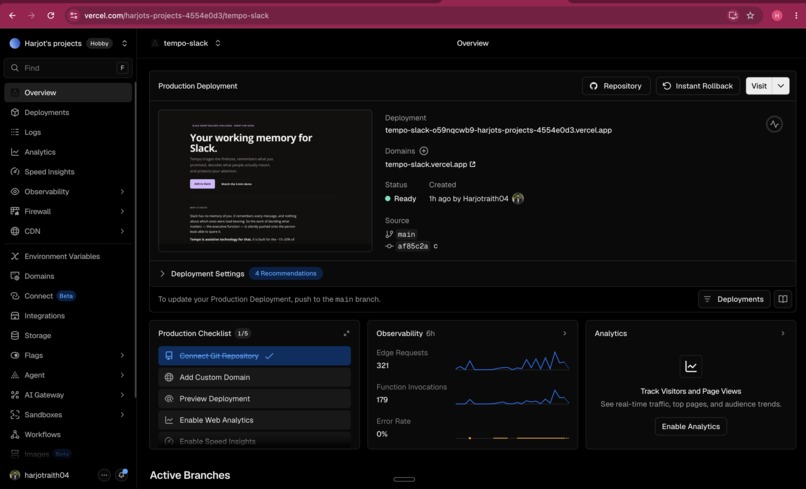Image resolution: width=806 pixels, height=489 pixels.
Task: Expand the AI Gateway sidebar chevron
Action: pos(122,395)
